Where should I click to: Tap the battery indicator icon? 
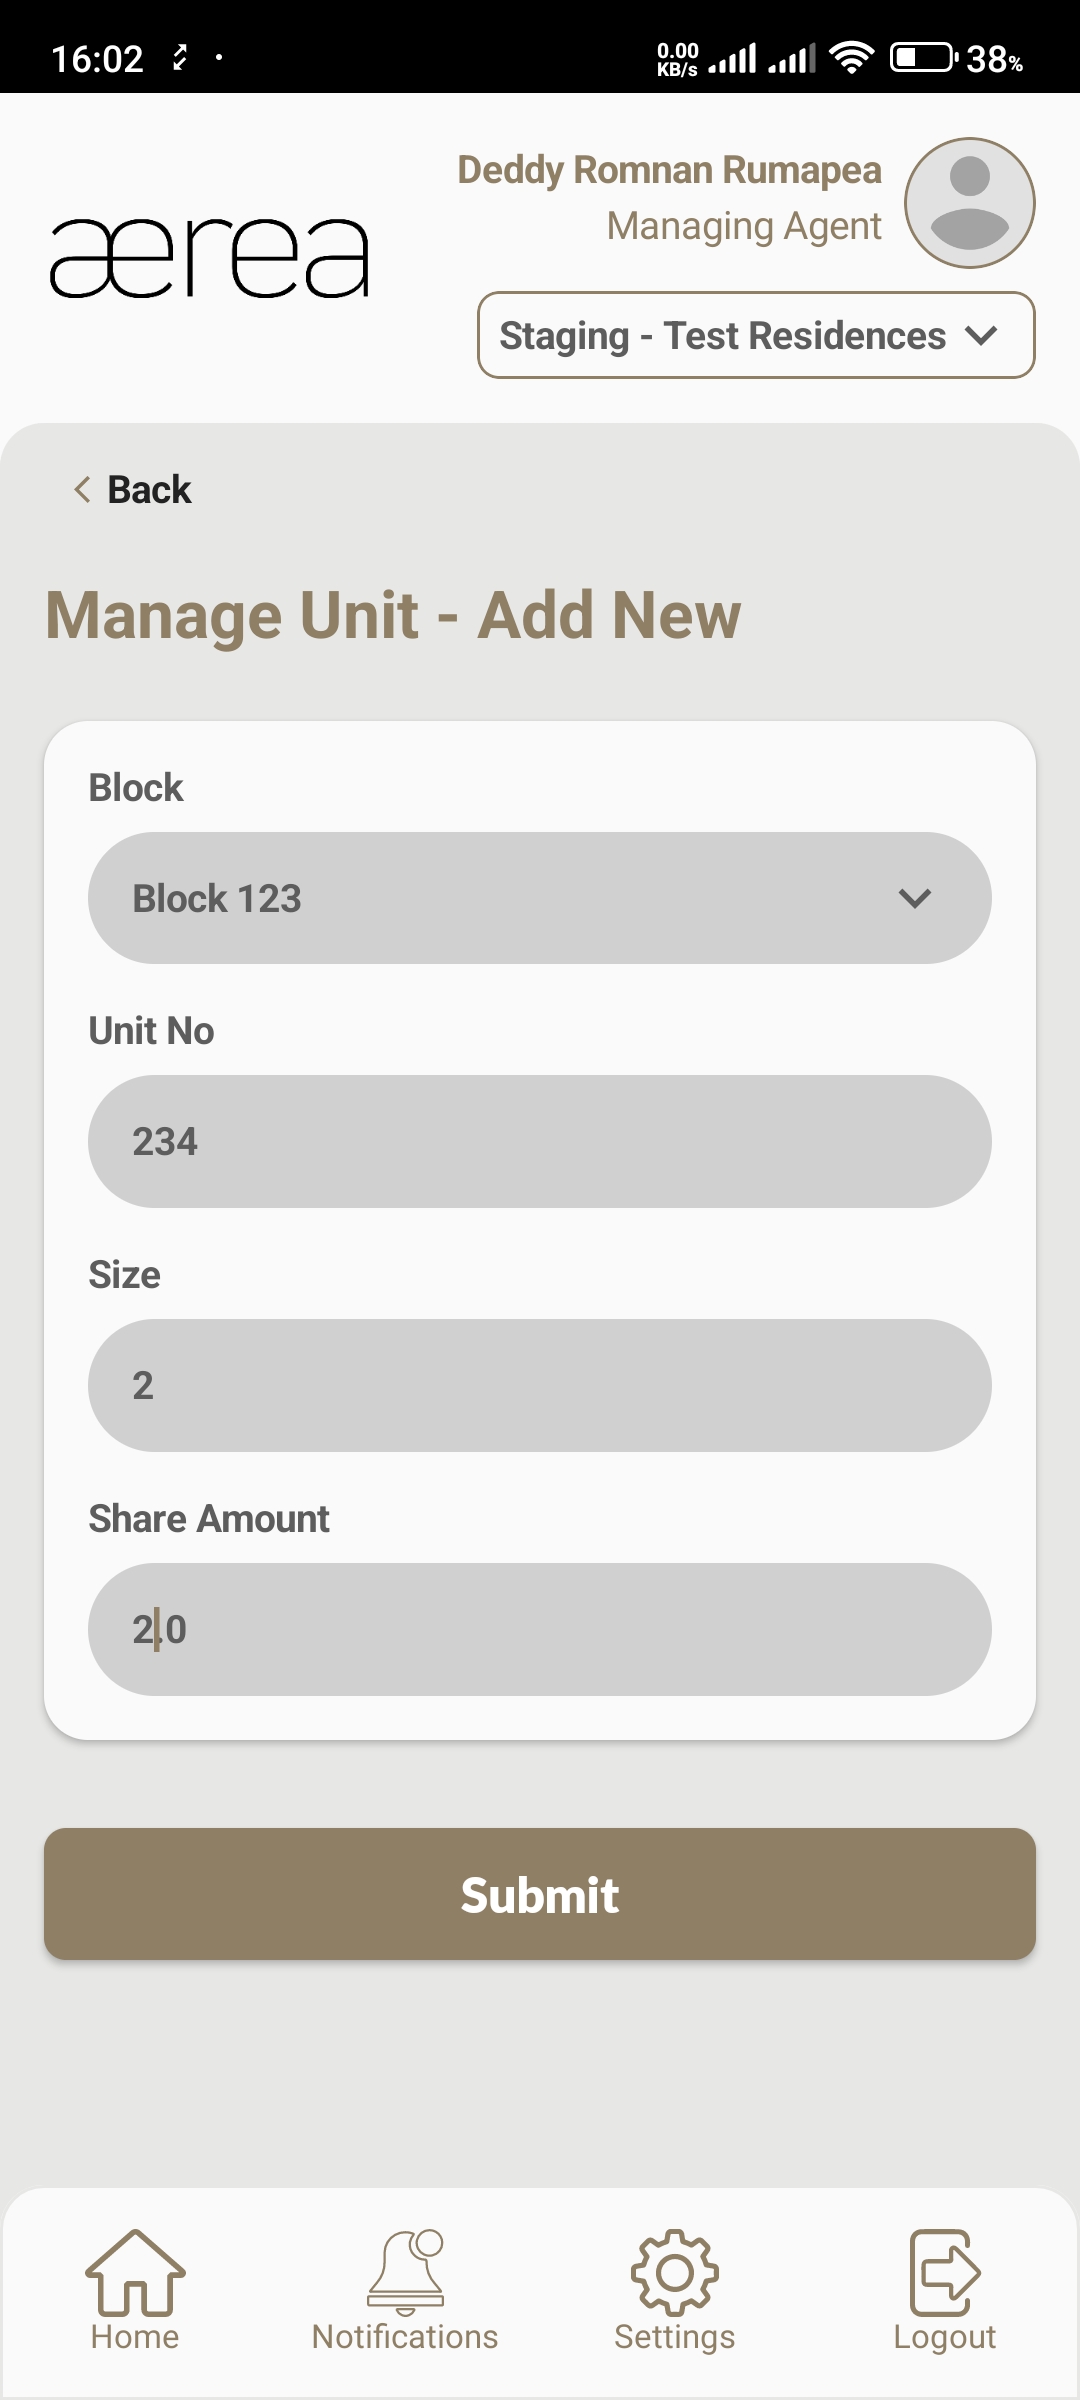tap(922, 58)
